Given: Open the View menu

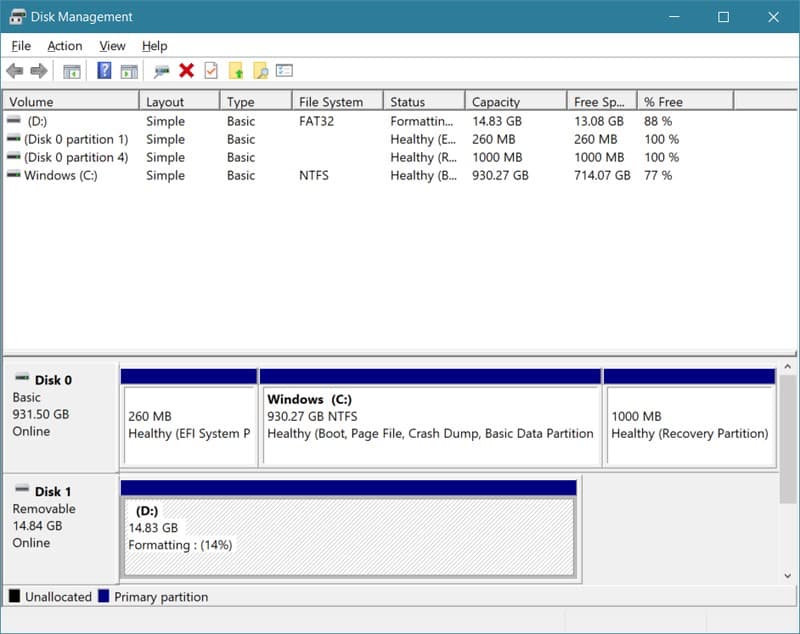Looking at the screenshot, I should click(112, 46).
